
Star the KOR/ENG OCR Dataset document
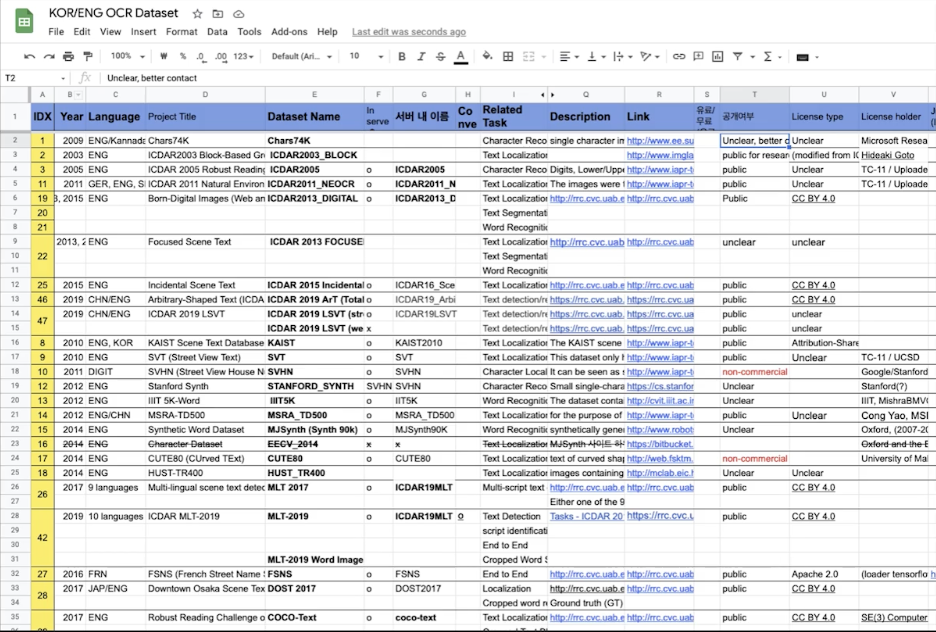point(198,13)
